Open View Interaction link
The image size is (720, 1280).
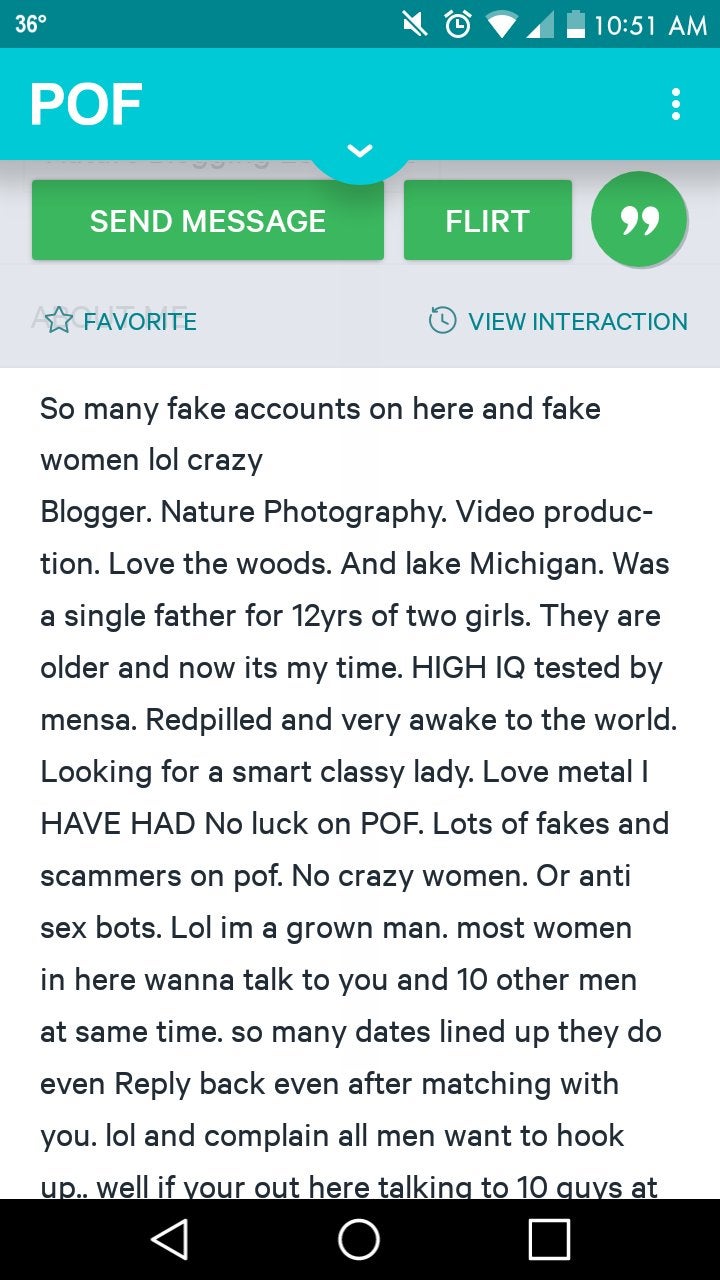(x=578, y=321)
